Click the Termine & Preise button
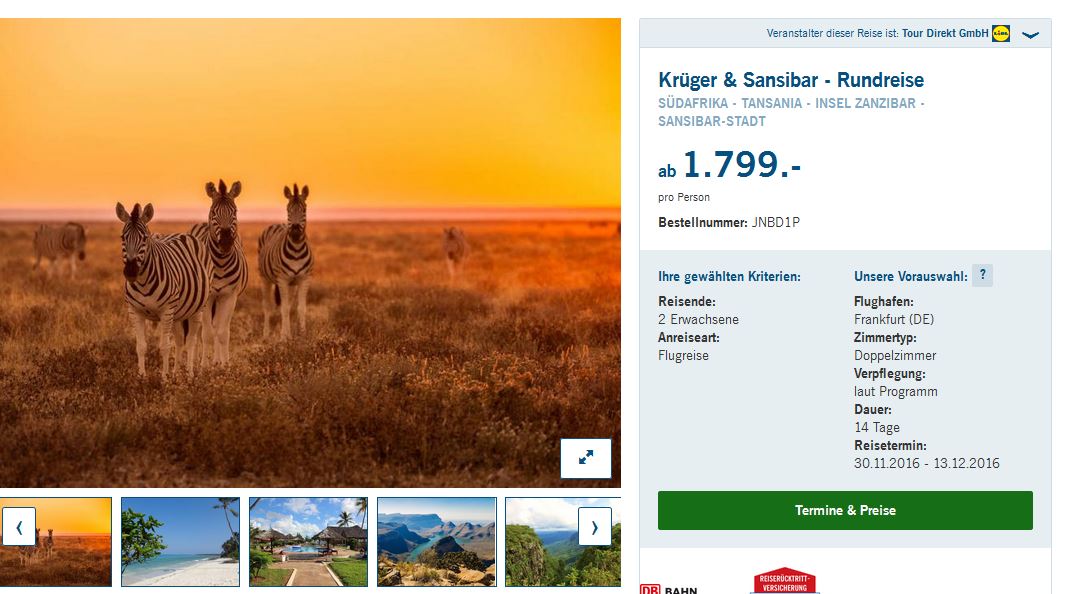 (x=845, y=510)
